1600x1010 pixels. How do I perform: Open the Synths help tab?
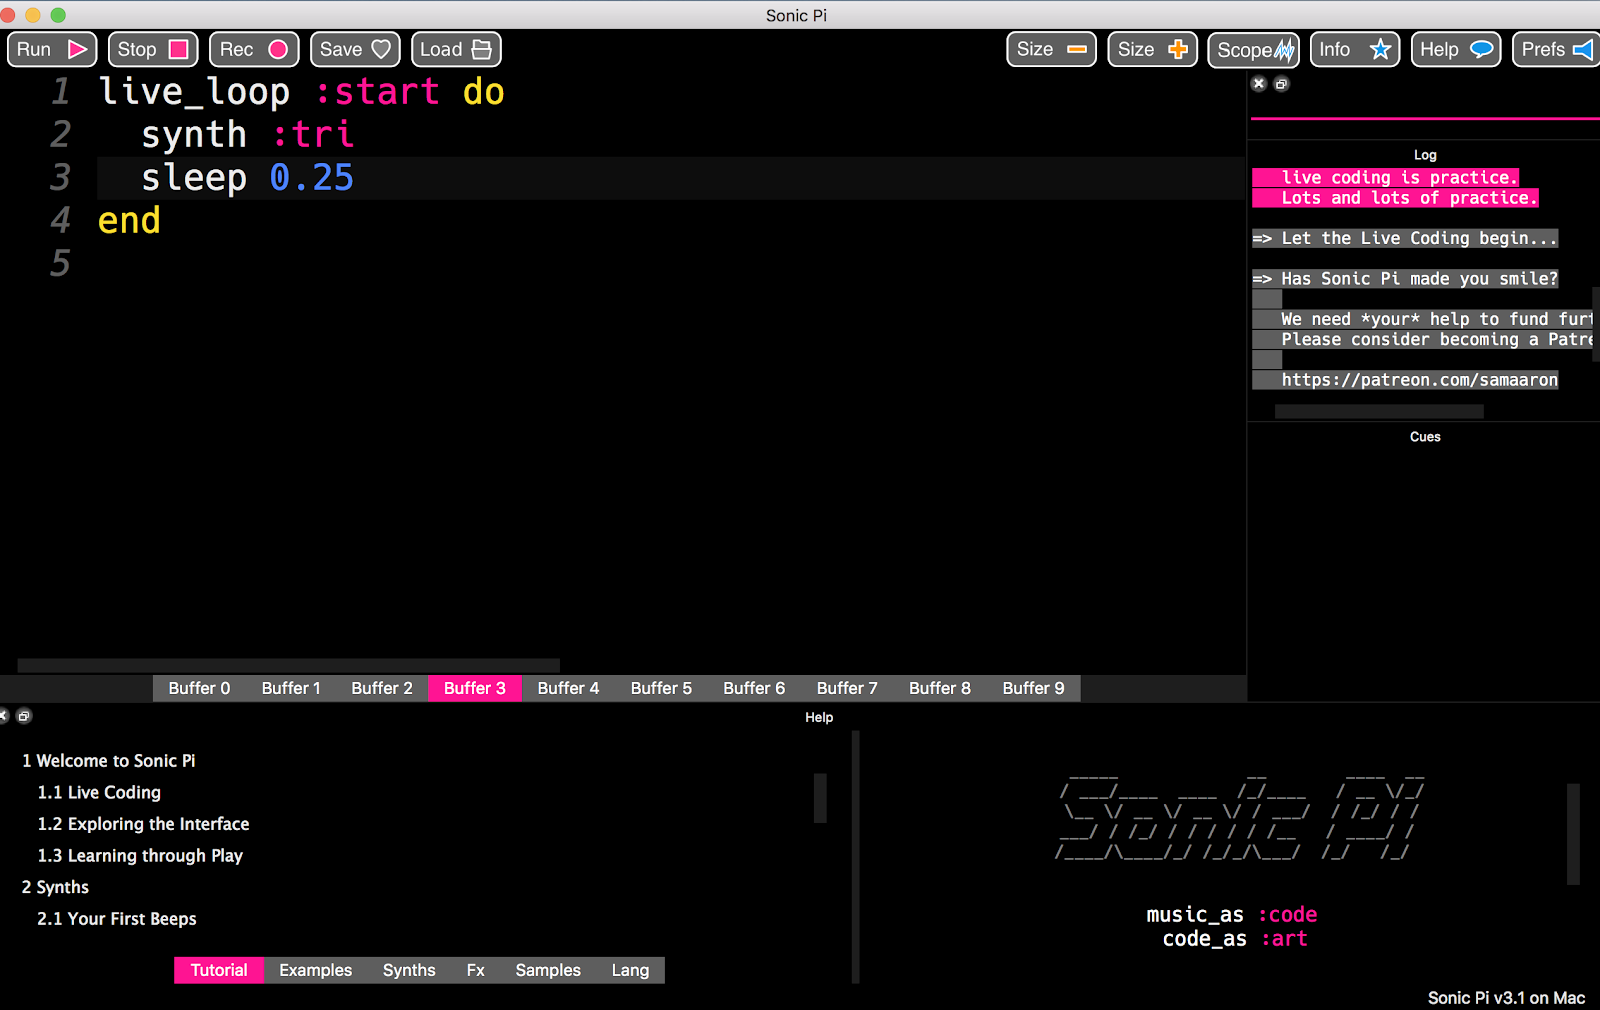[x=409, y=970]
